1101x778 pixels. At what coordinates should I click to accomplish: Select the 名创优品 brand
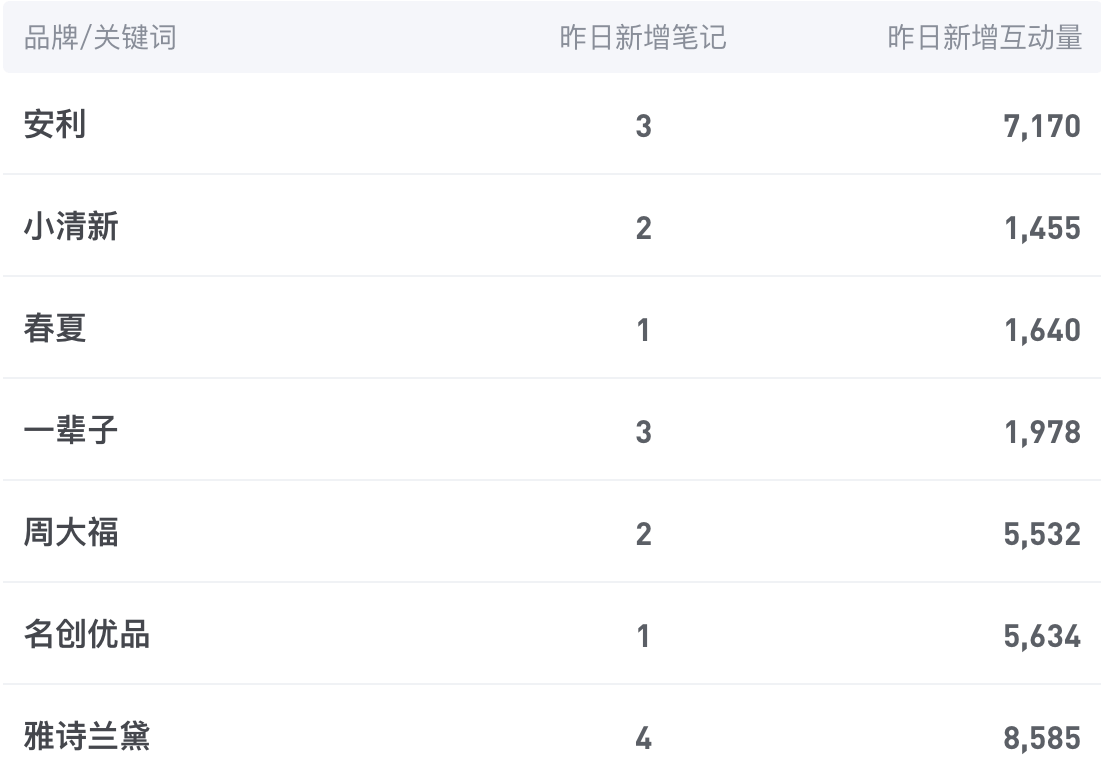click(87, 635)
